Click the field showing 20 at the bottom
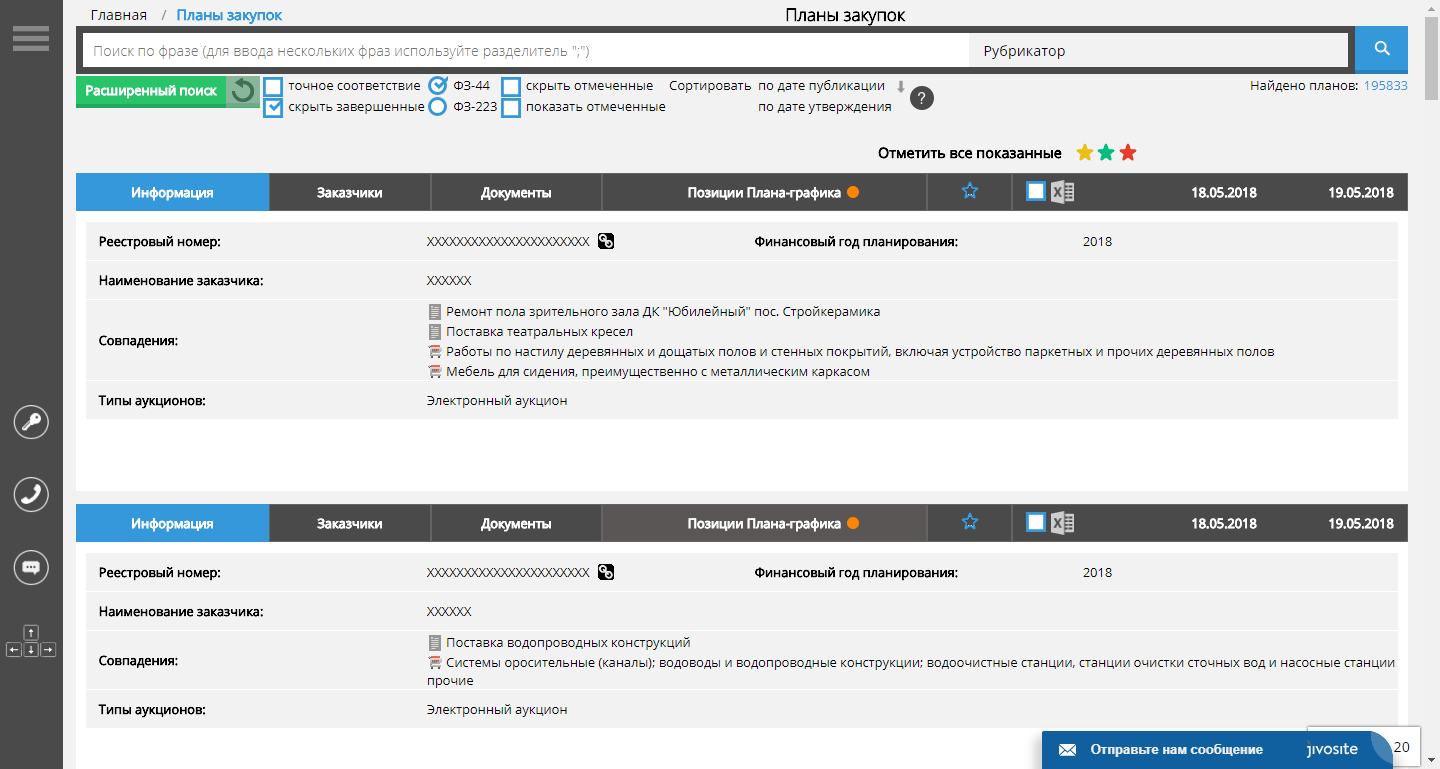 tap(1401, 747)
